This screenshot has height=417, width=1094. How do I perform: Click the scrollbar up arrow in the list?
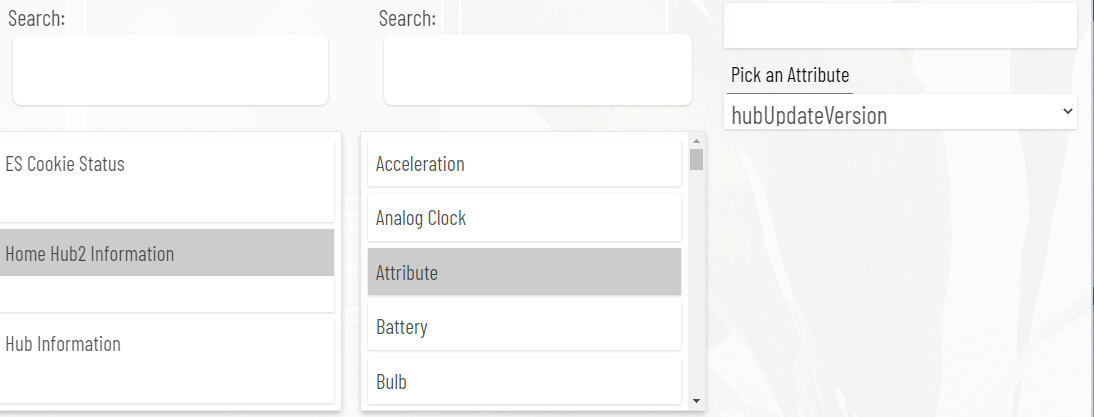click(696, 140)
